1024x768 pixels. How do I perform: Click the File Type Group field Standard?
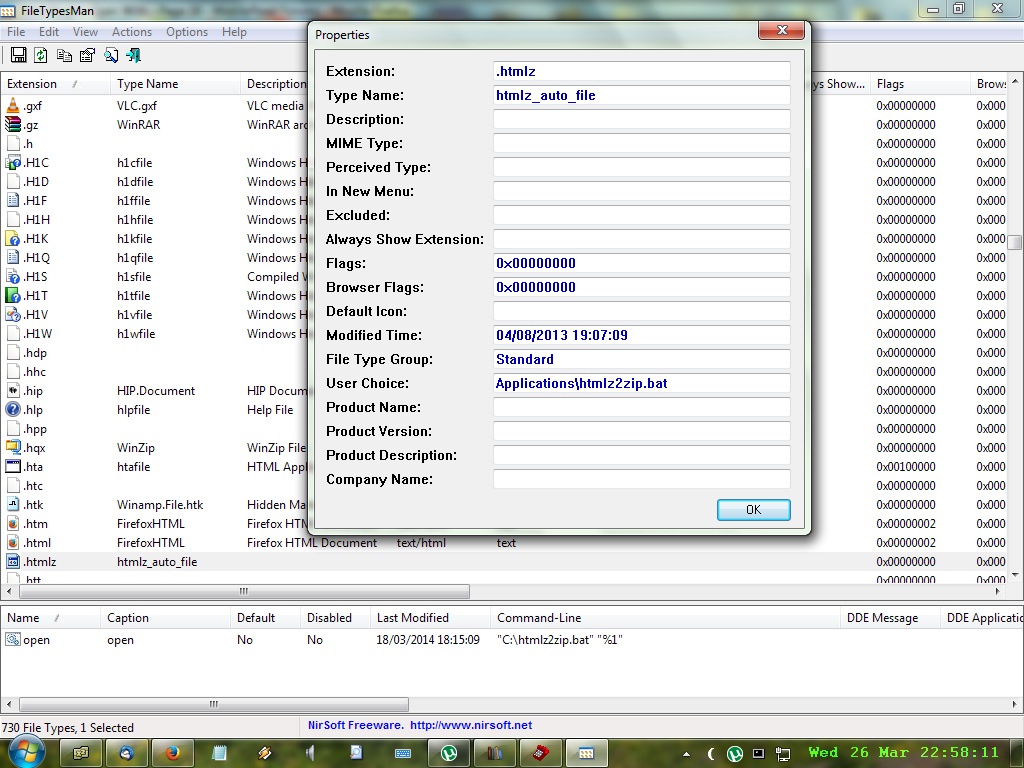pyautogui.click(x=641, y=359)
